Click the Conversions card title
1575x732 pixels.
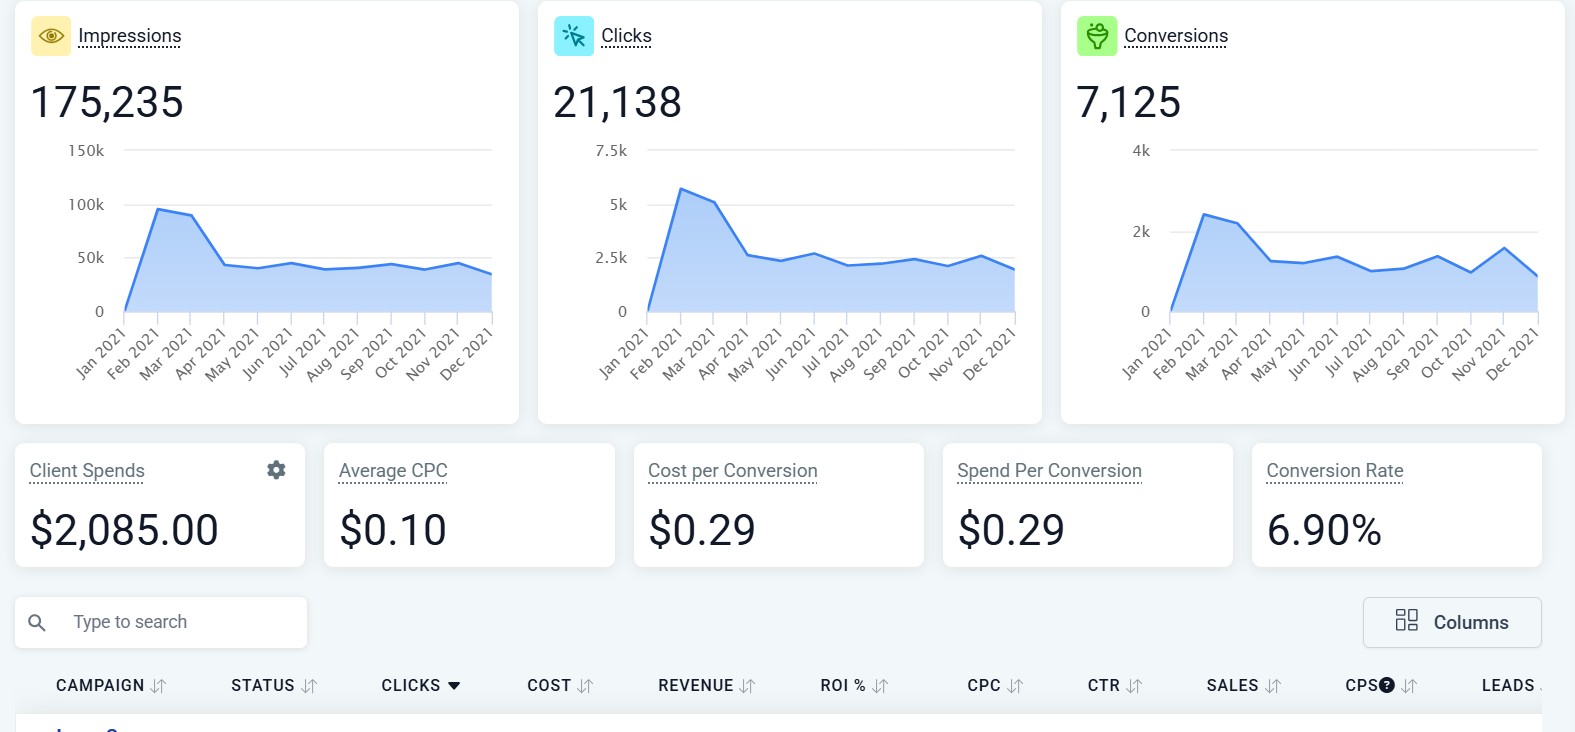coord(1176,36)
